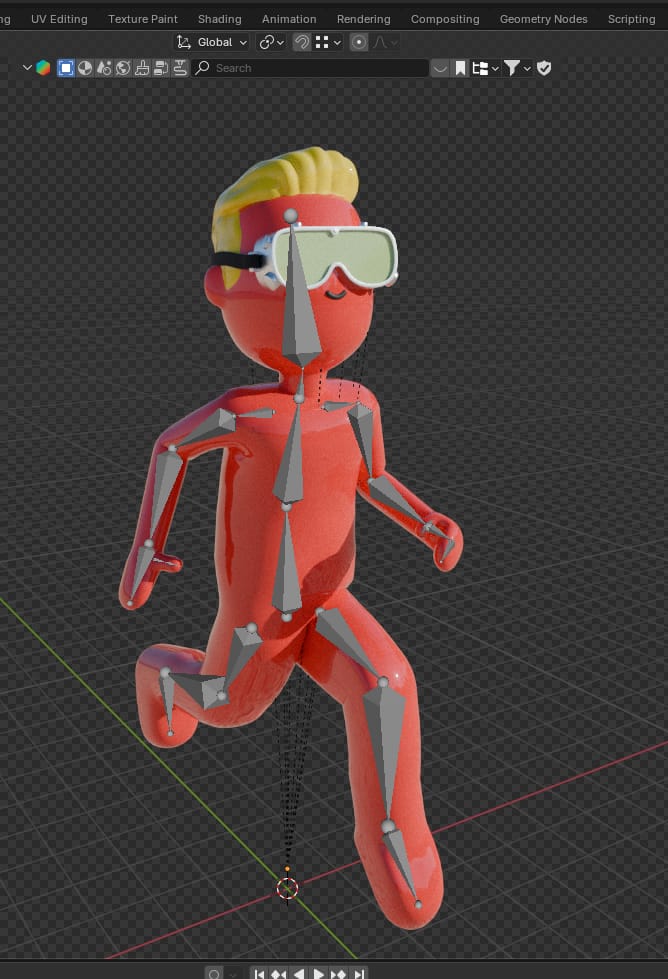668x979 pixels.
Task: Toggle the snap magnet icon
Action: pyautogui.click(x=302, y=42)
